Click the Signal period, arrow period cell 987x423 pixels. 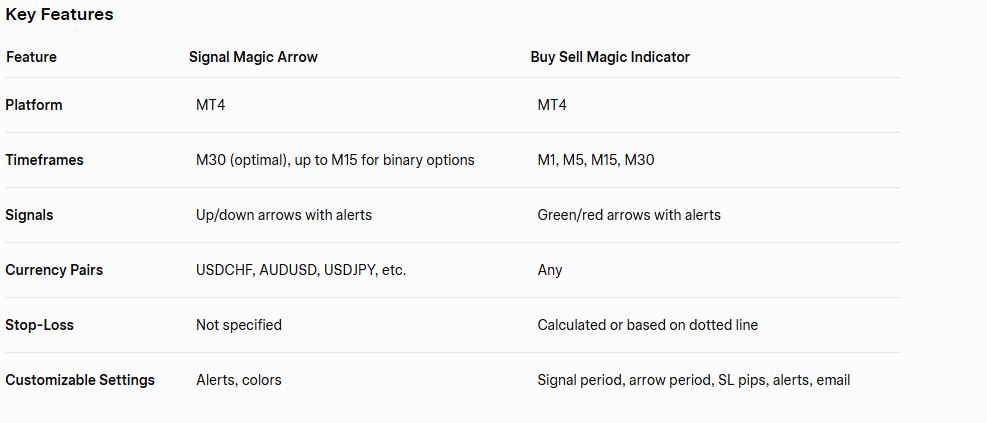(694, 380)
